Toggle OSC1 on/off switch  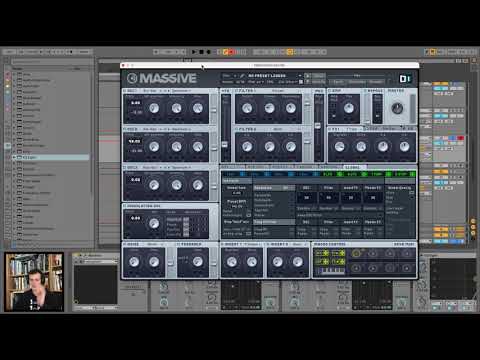click(125, 91)
